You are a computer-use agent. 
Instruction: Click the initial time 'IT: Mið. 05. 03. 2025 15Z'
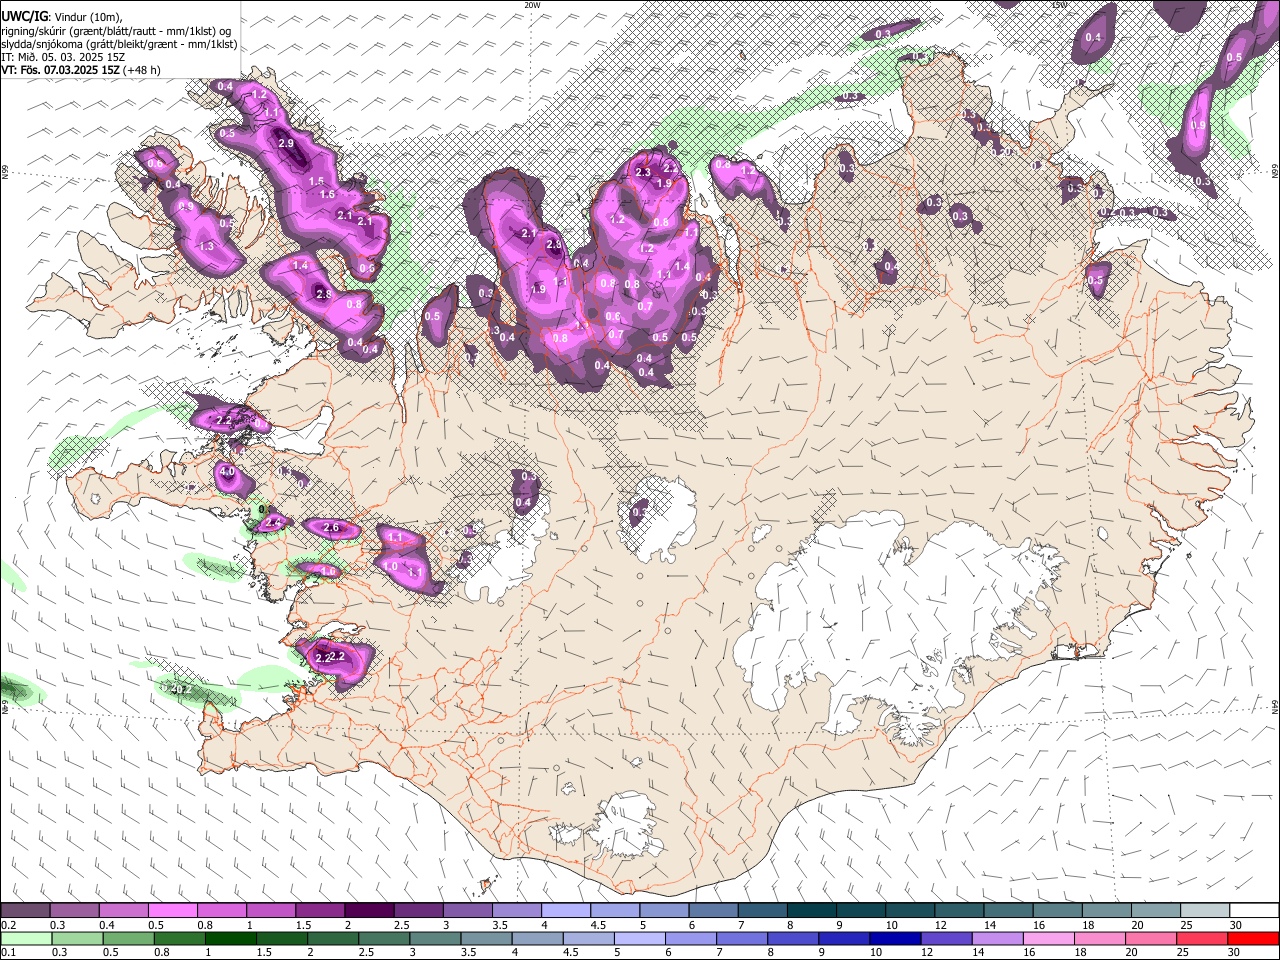[63, 57]
